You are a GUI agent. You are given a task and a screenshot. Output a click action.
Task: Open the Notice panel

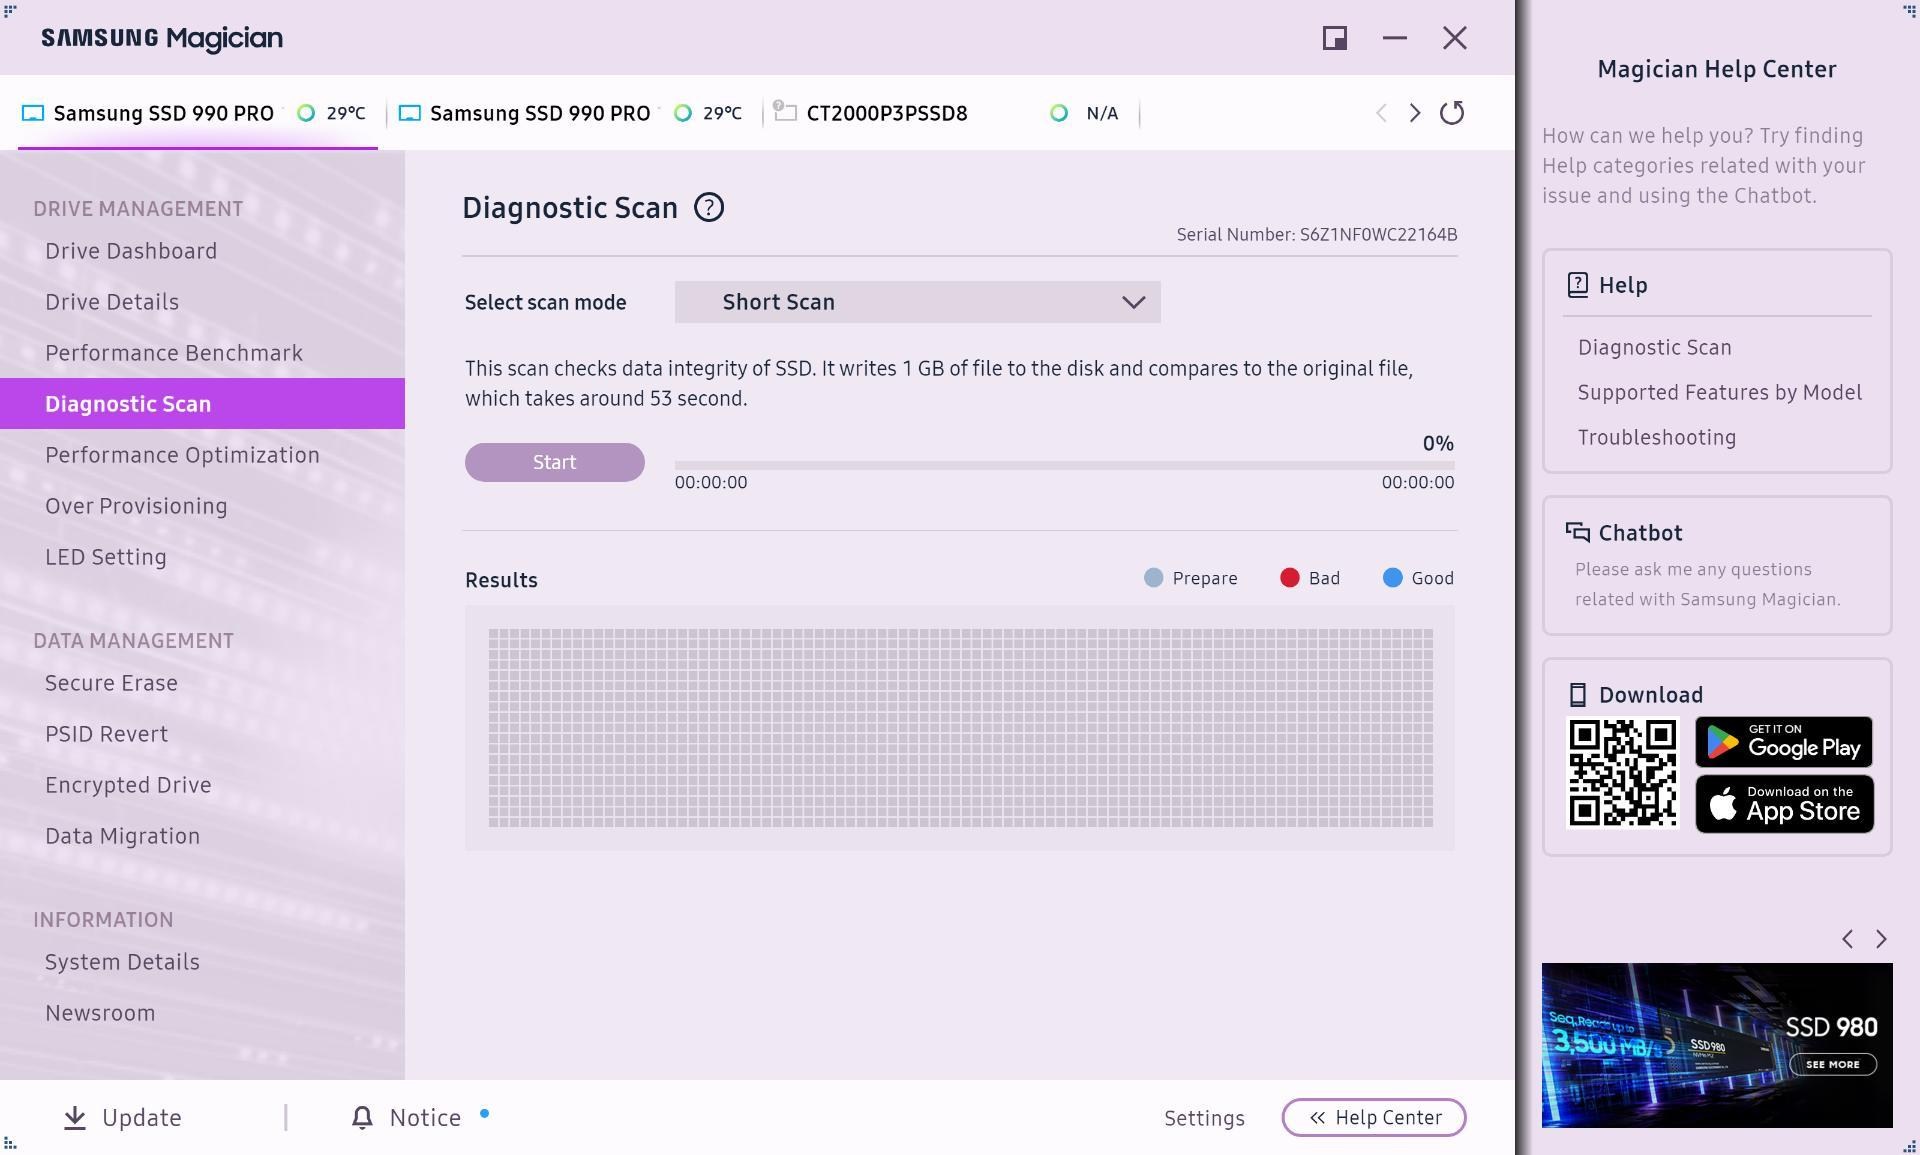click(407, 1118)
